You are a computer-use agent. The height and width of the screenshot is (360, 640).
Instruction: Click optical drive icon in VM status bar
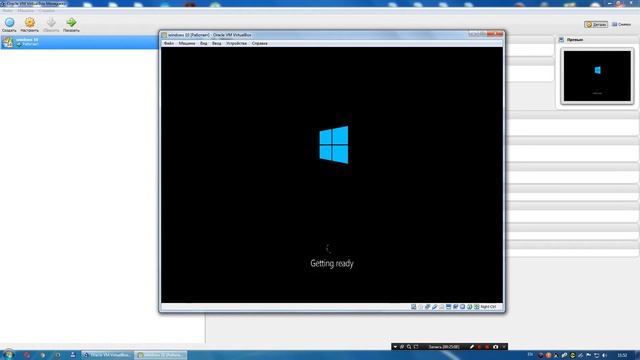click(x=420, y=307)
